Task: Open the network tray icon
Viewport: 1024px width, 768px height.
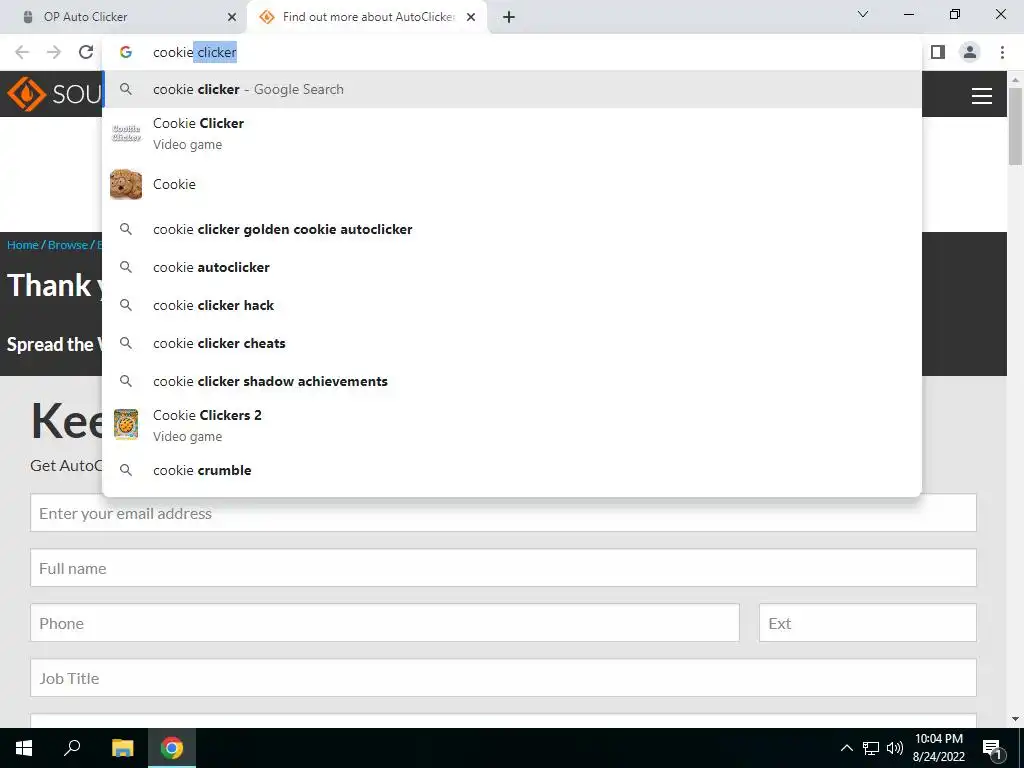Action: (871, 748)
